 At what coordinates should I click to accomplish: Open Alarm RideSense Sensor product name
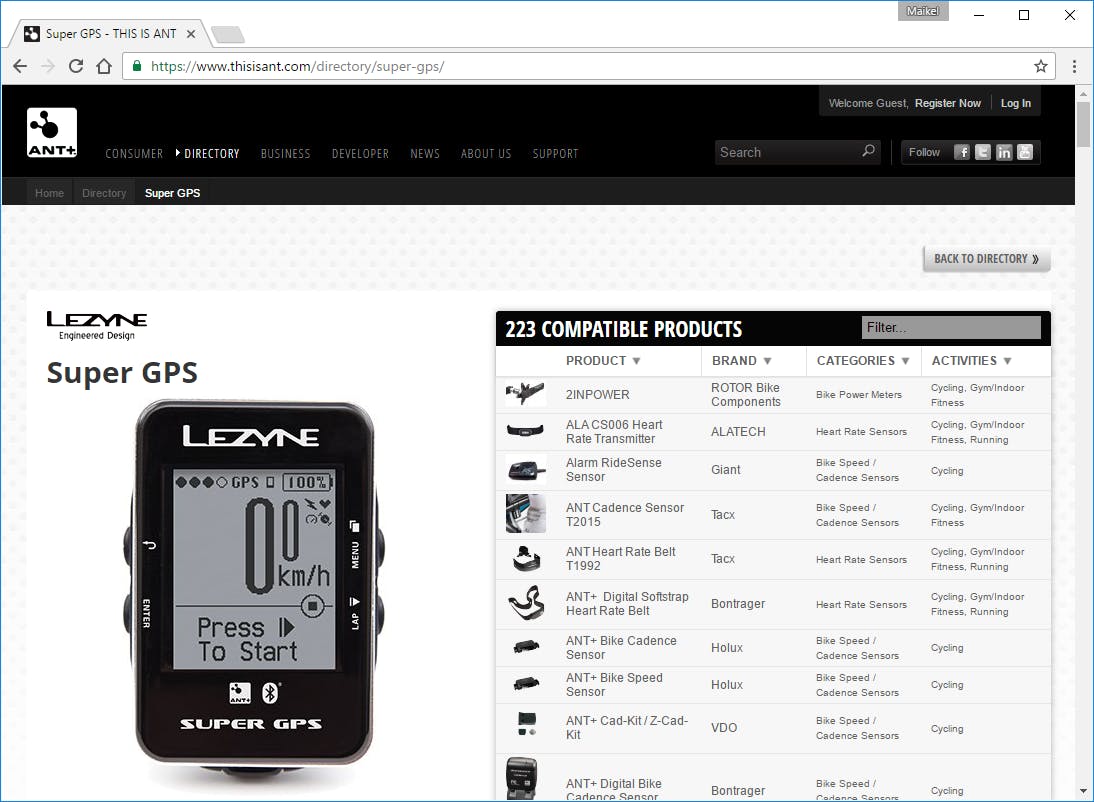click(613, 470)
